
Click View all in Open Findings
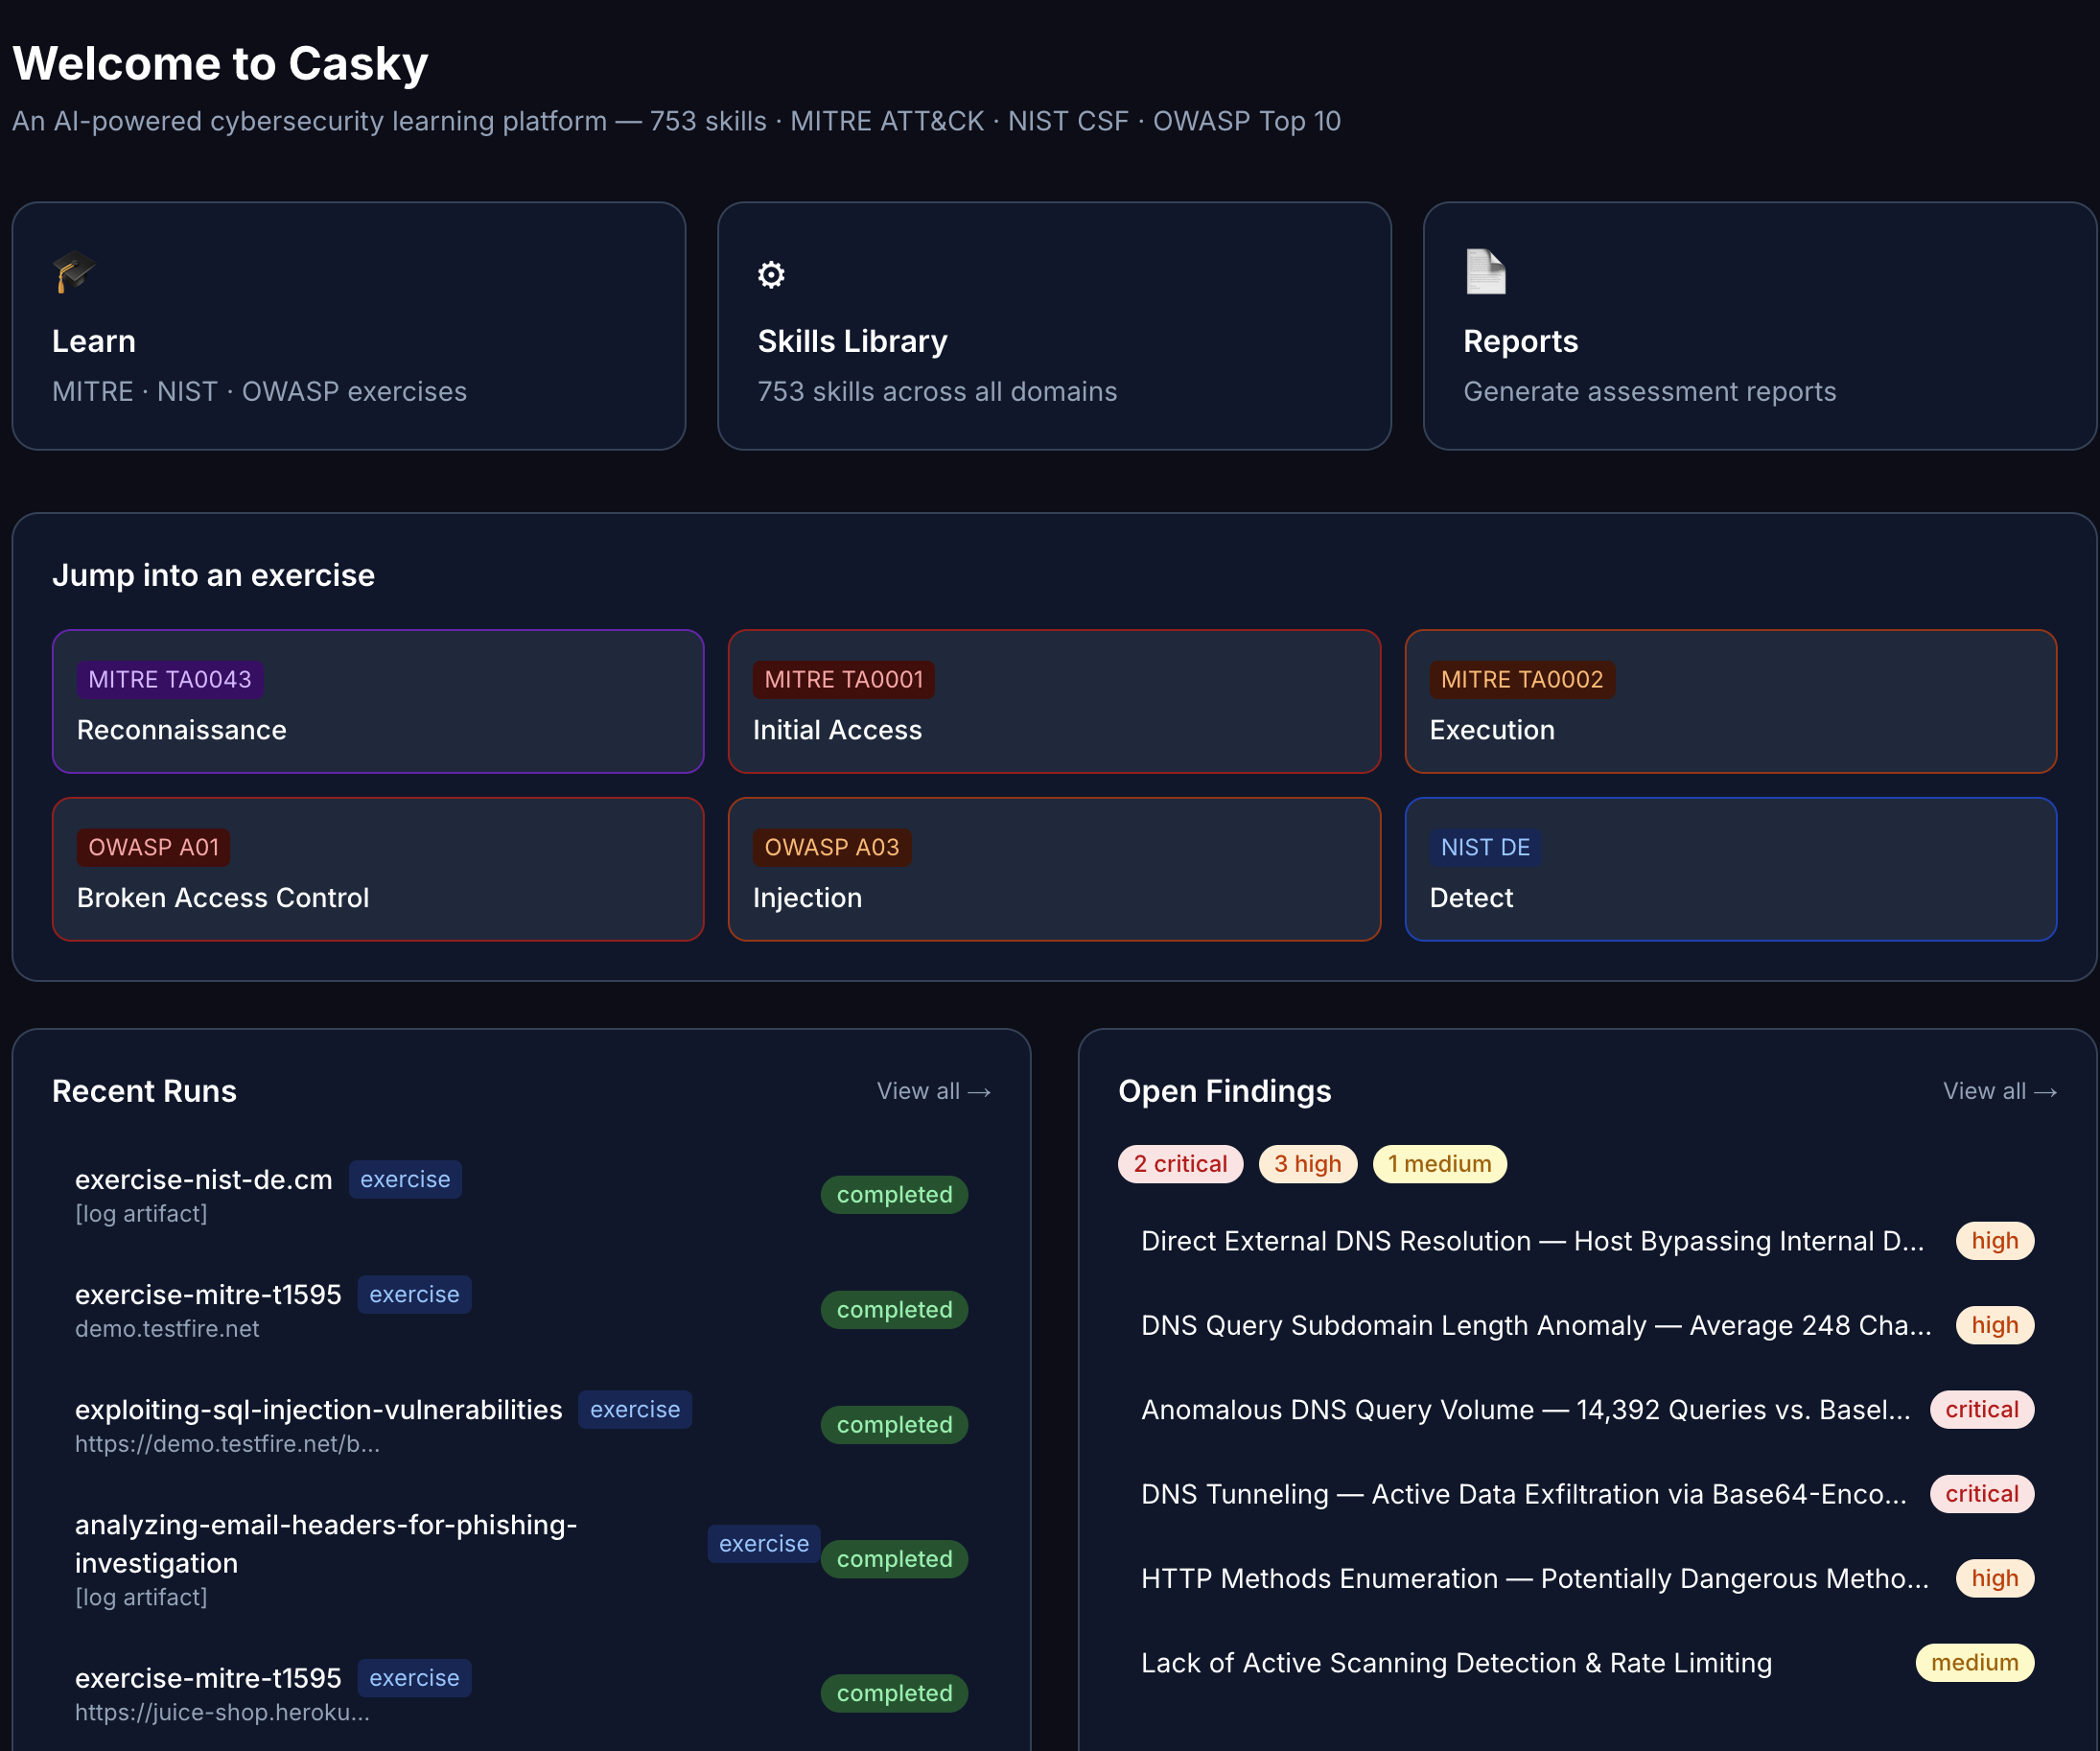1999,1091
